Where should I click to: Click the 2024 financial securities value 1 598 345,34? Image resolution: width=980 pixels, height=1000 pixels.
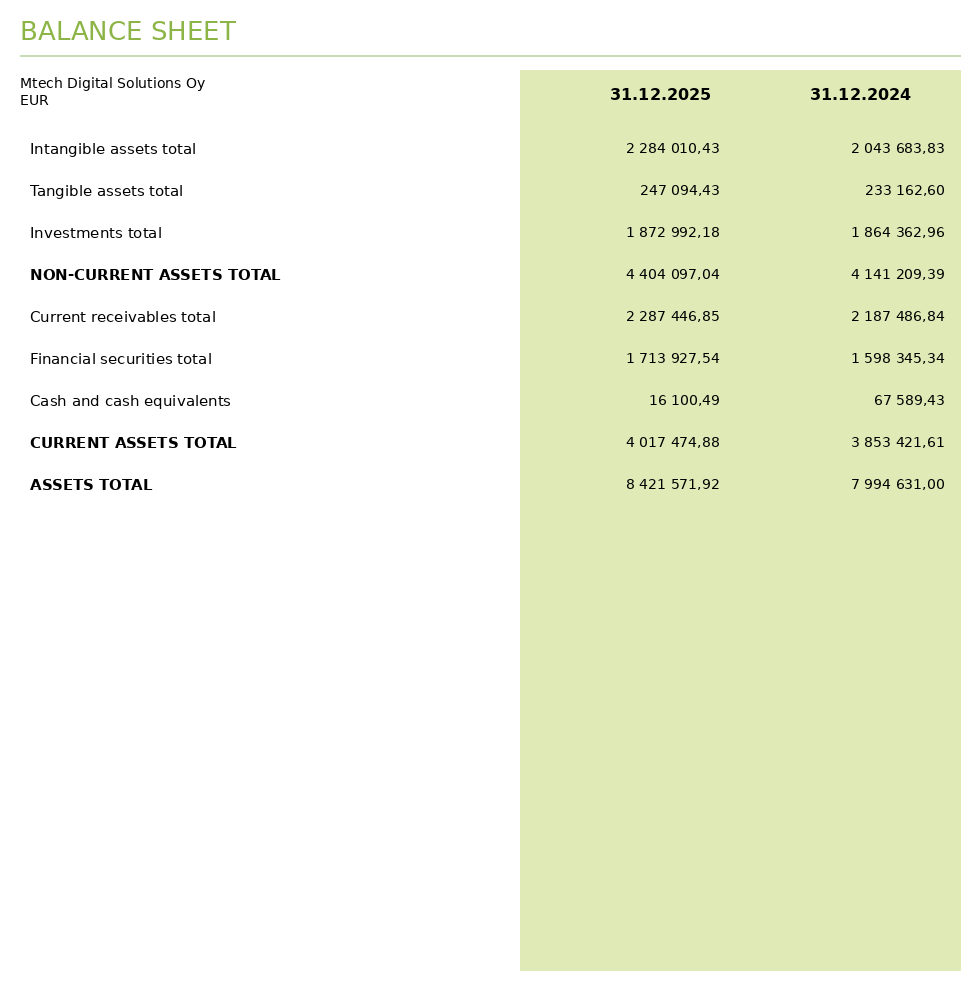point(898,358)
